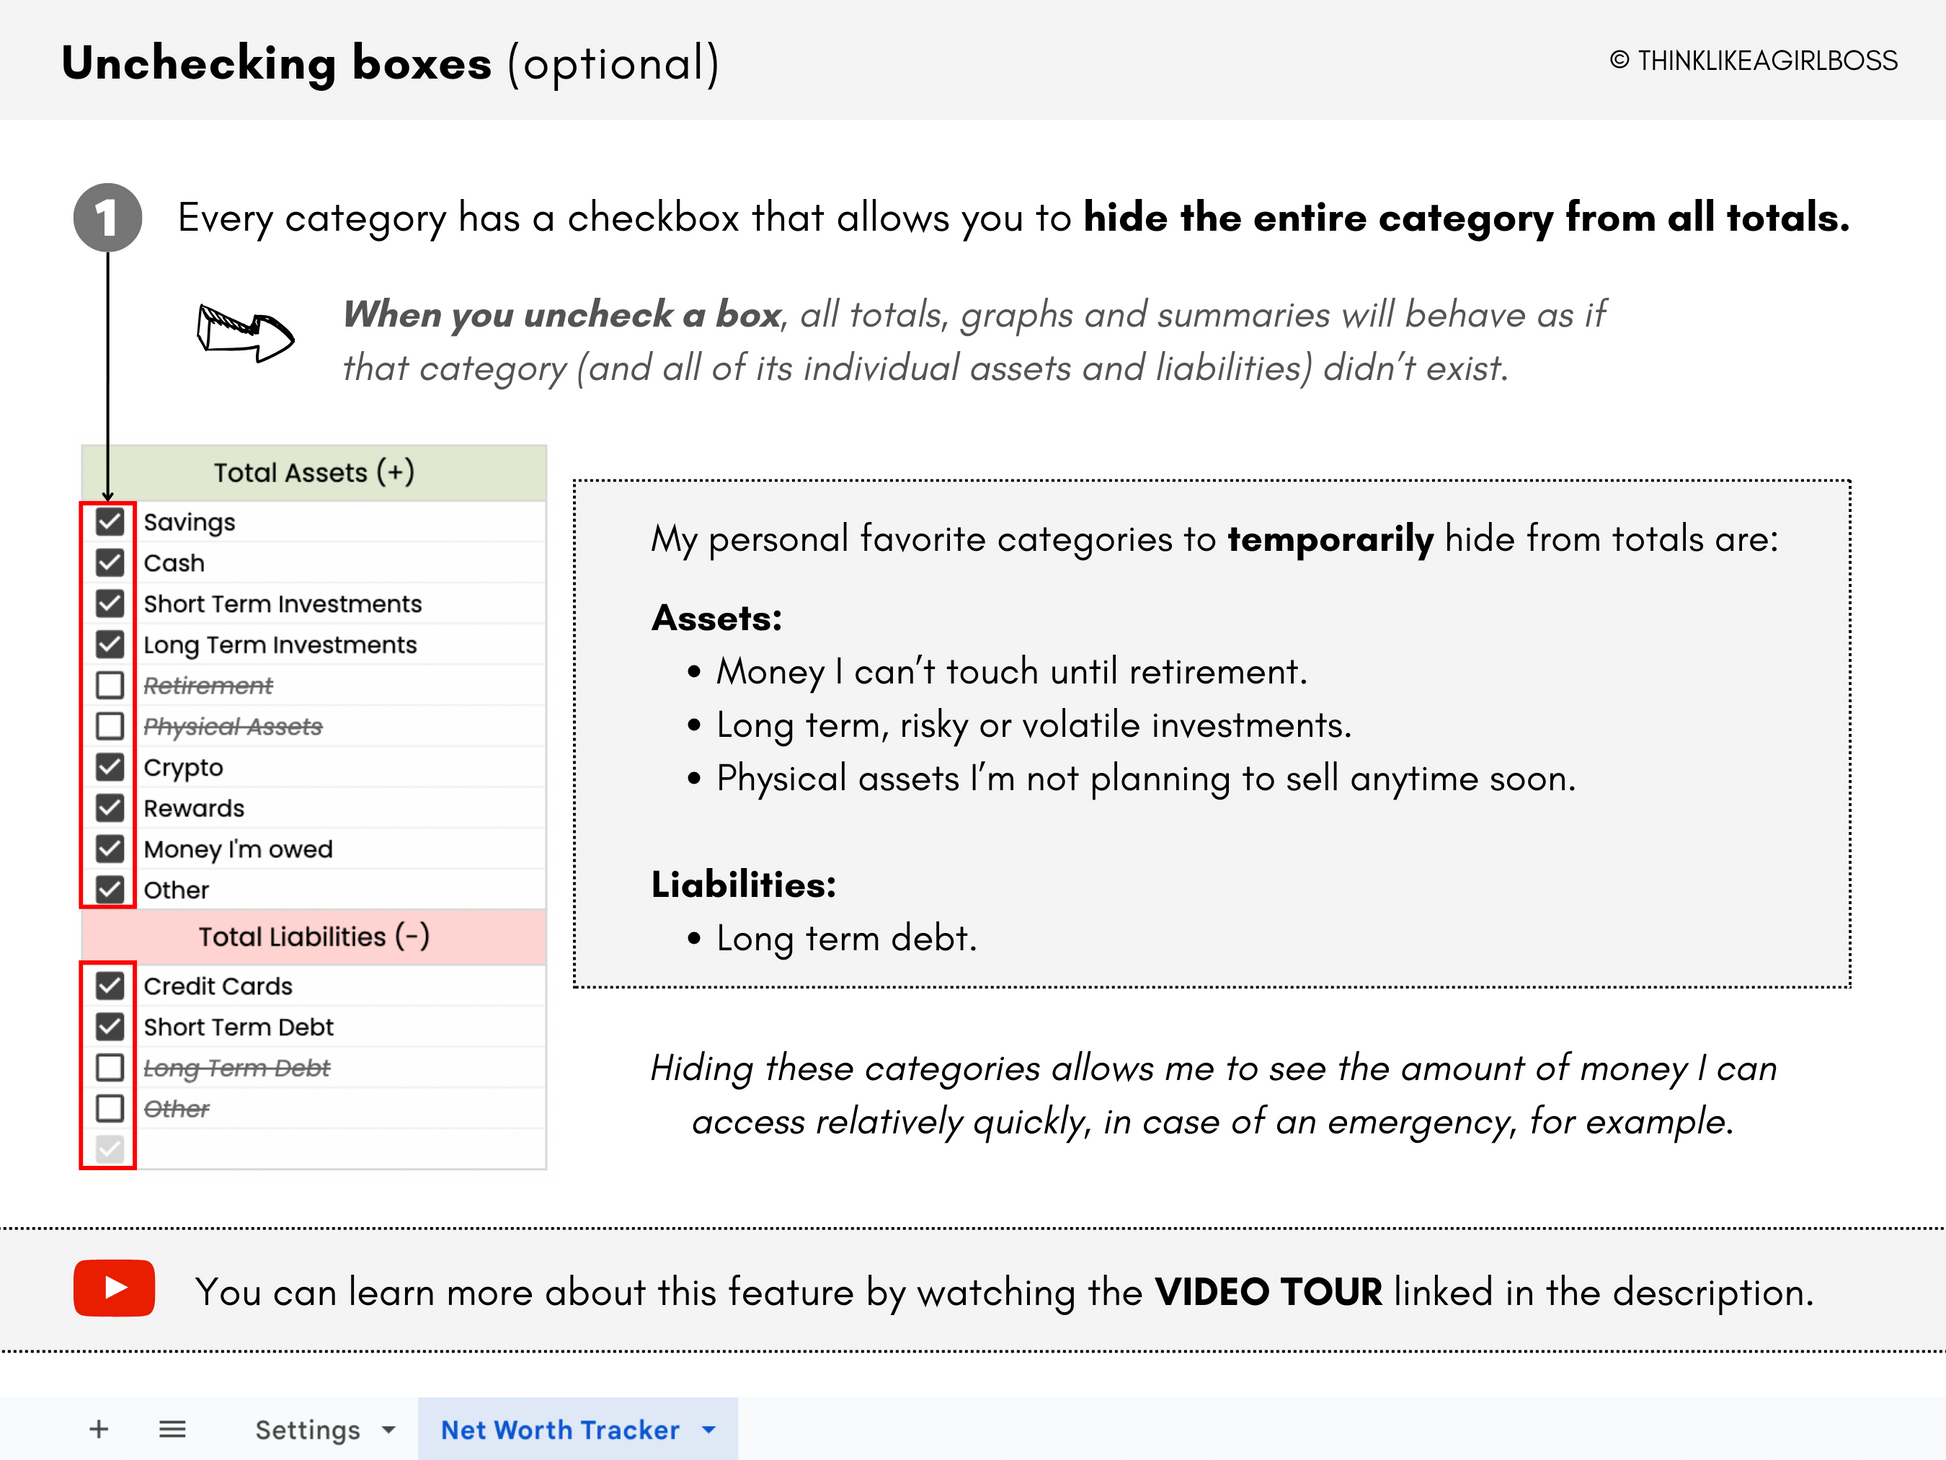Enable the Long Term Debt checkbox

[110, 1068]
